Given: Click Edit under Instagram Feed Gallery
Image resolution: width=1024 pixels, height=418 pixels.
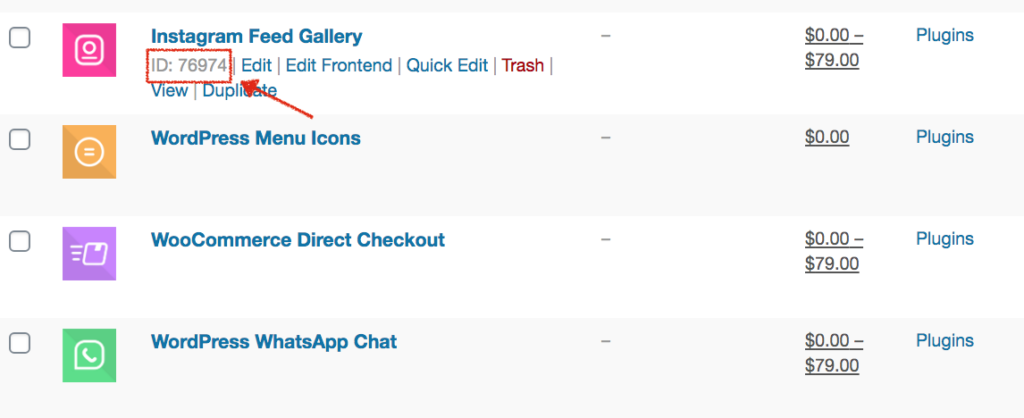Looking at the screenshot, I should pos(257,66).
